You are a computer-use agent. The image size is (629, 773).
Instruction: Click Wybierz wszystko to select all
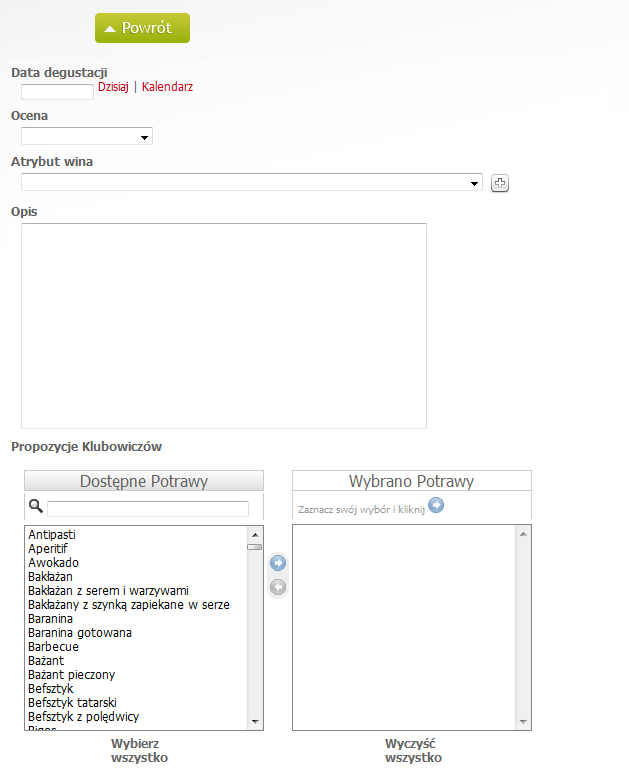[136, 750]
